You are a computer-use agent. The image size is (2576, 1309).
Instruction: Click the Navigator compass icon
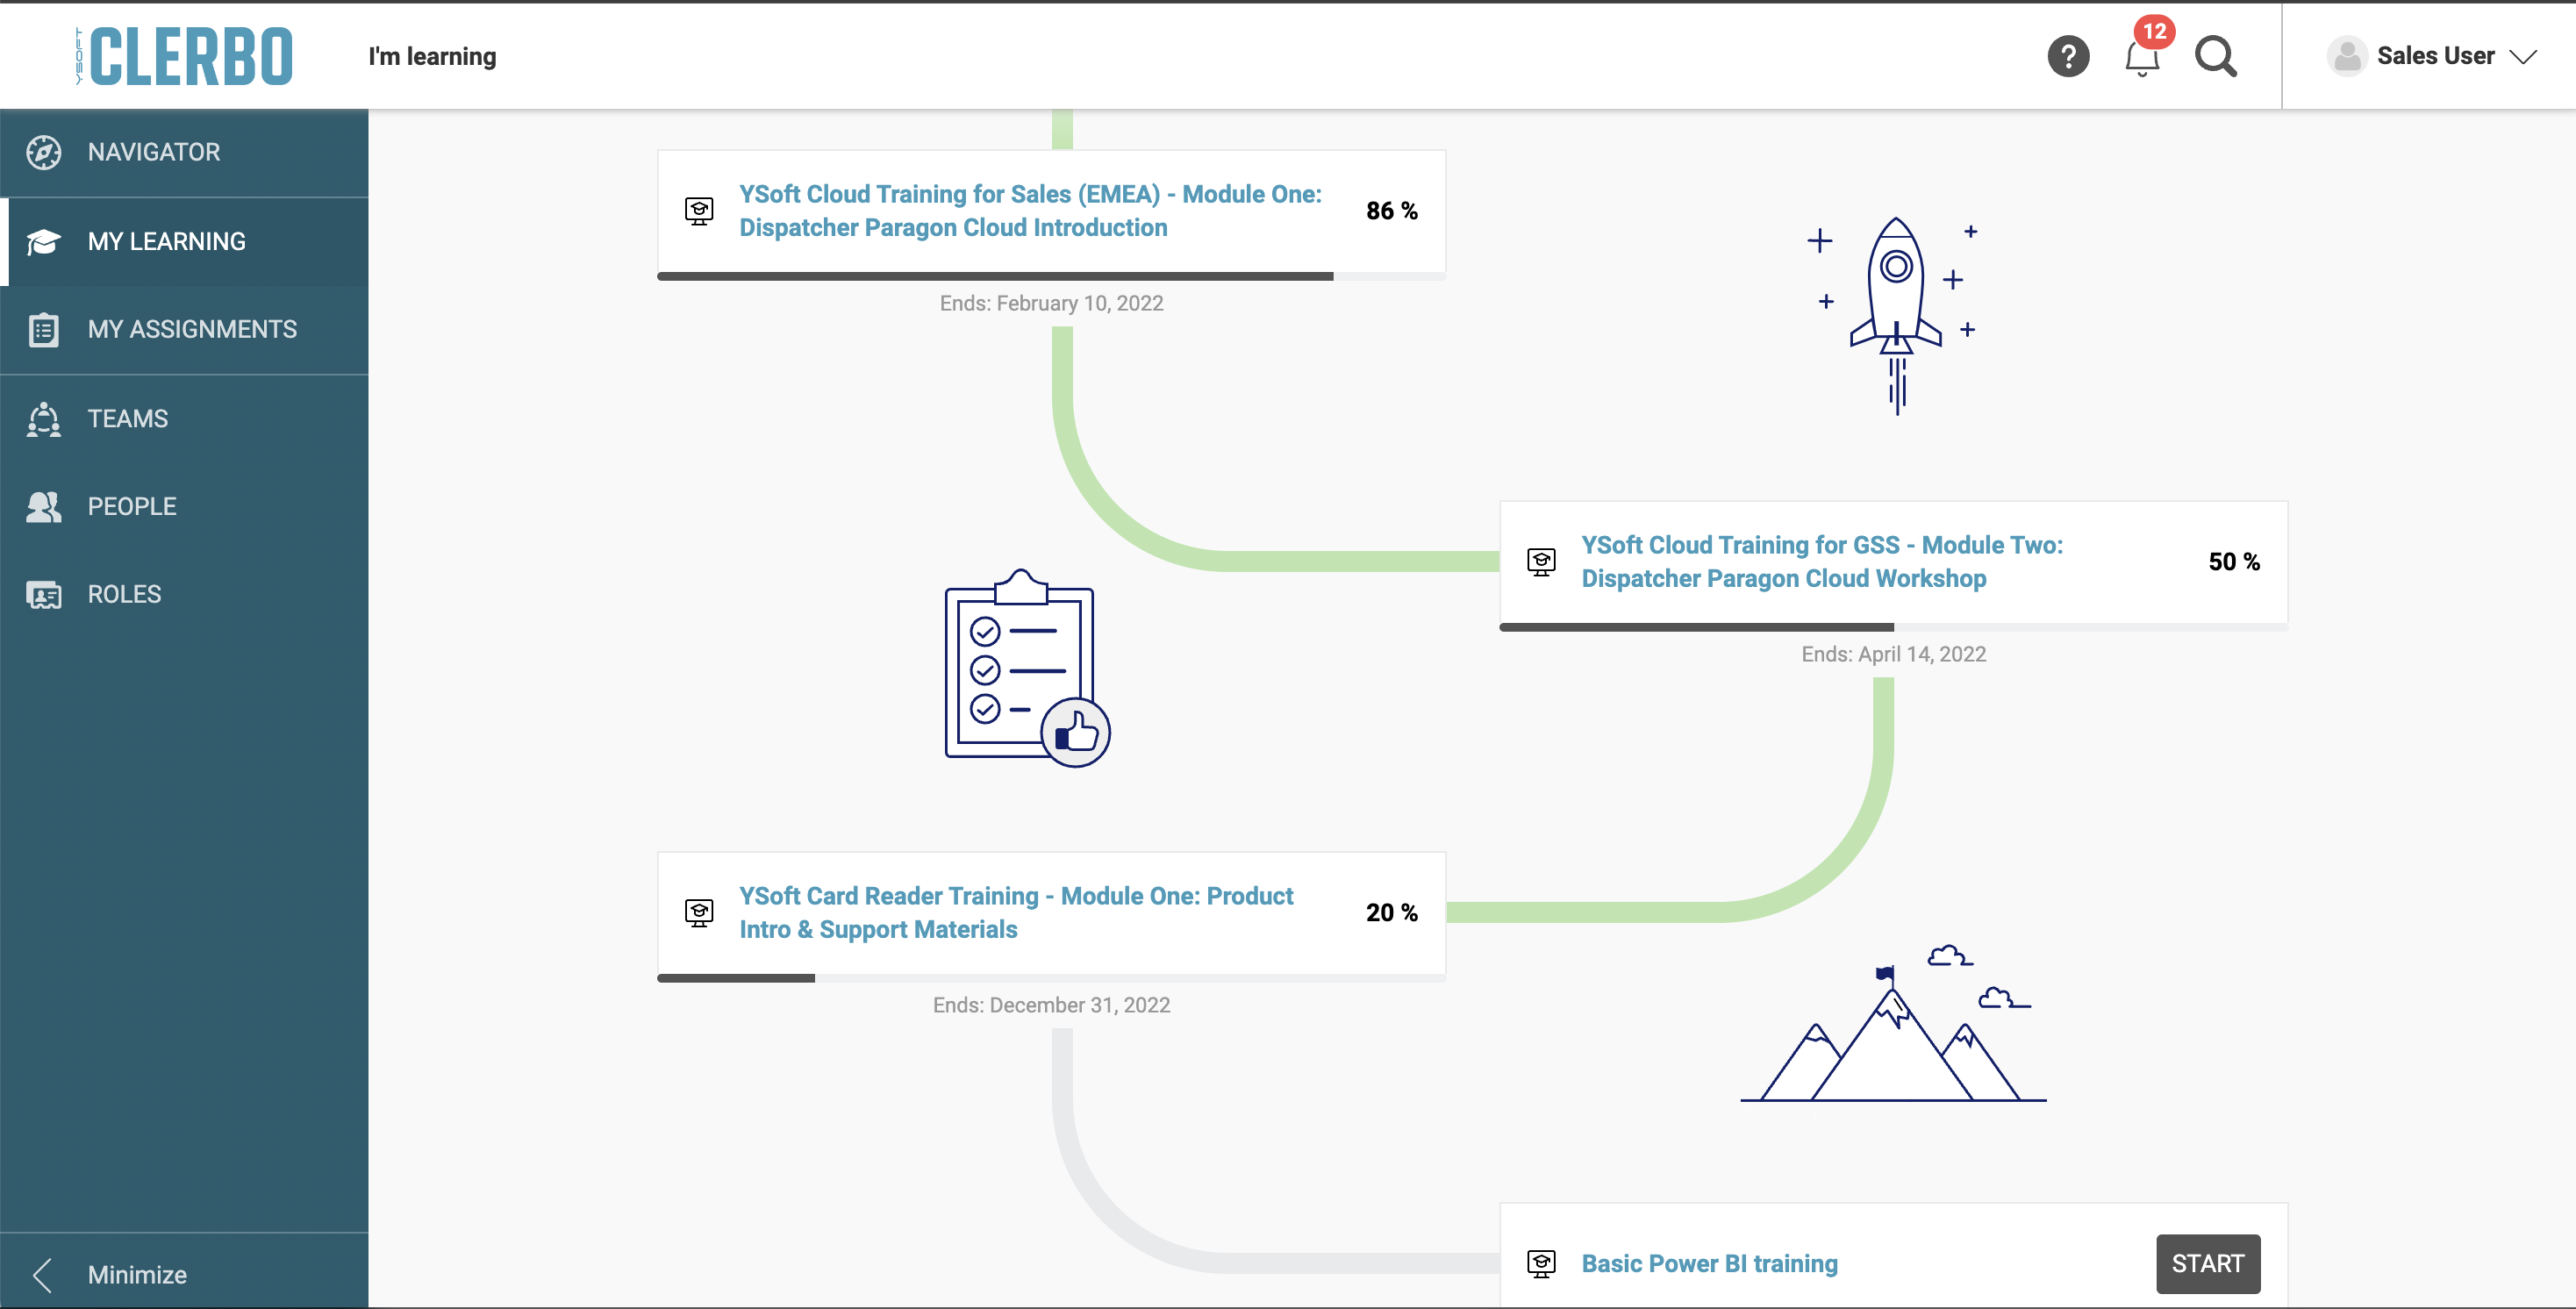coord(43,152)
